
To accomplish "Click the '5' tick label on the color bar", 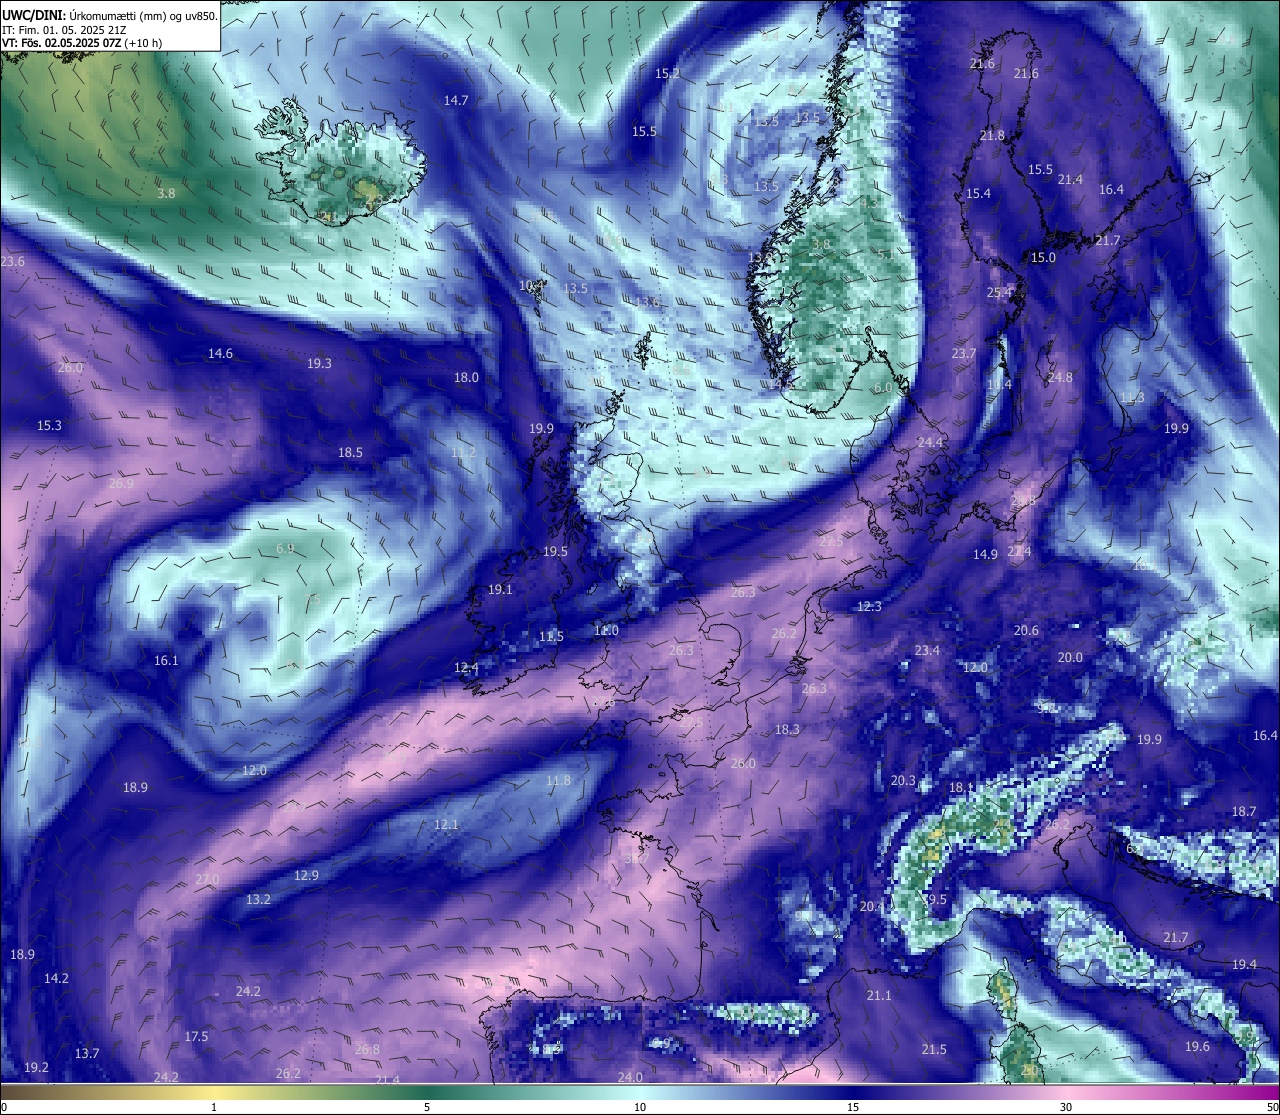I will [x=427, y=1107].
